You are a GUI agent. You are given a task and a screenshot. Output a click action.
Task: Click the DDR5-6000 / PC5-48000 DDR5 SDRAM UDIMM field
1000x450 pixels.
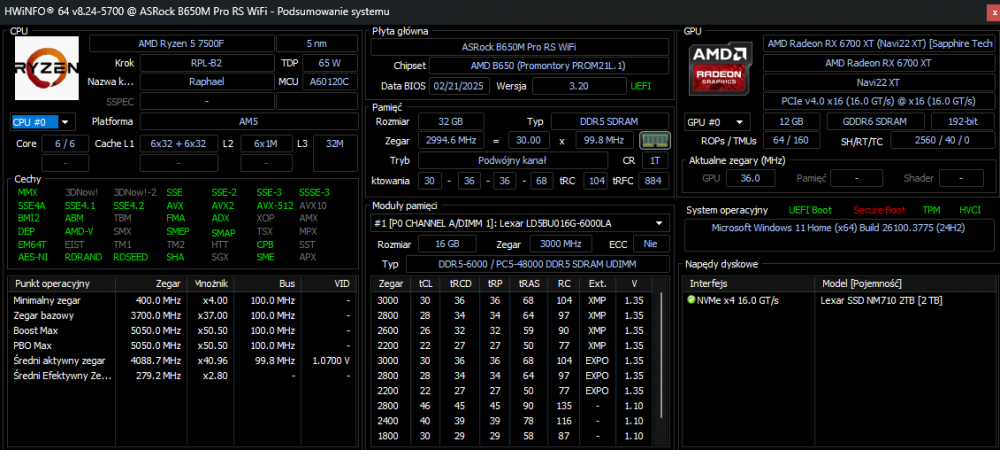(538, 264)
